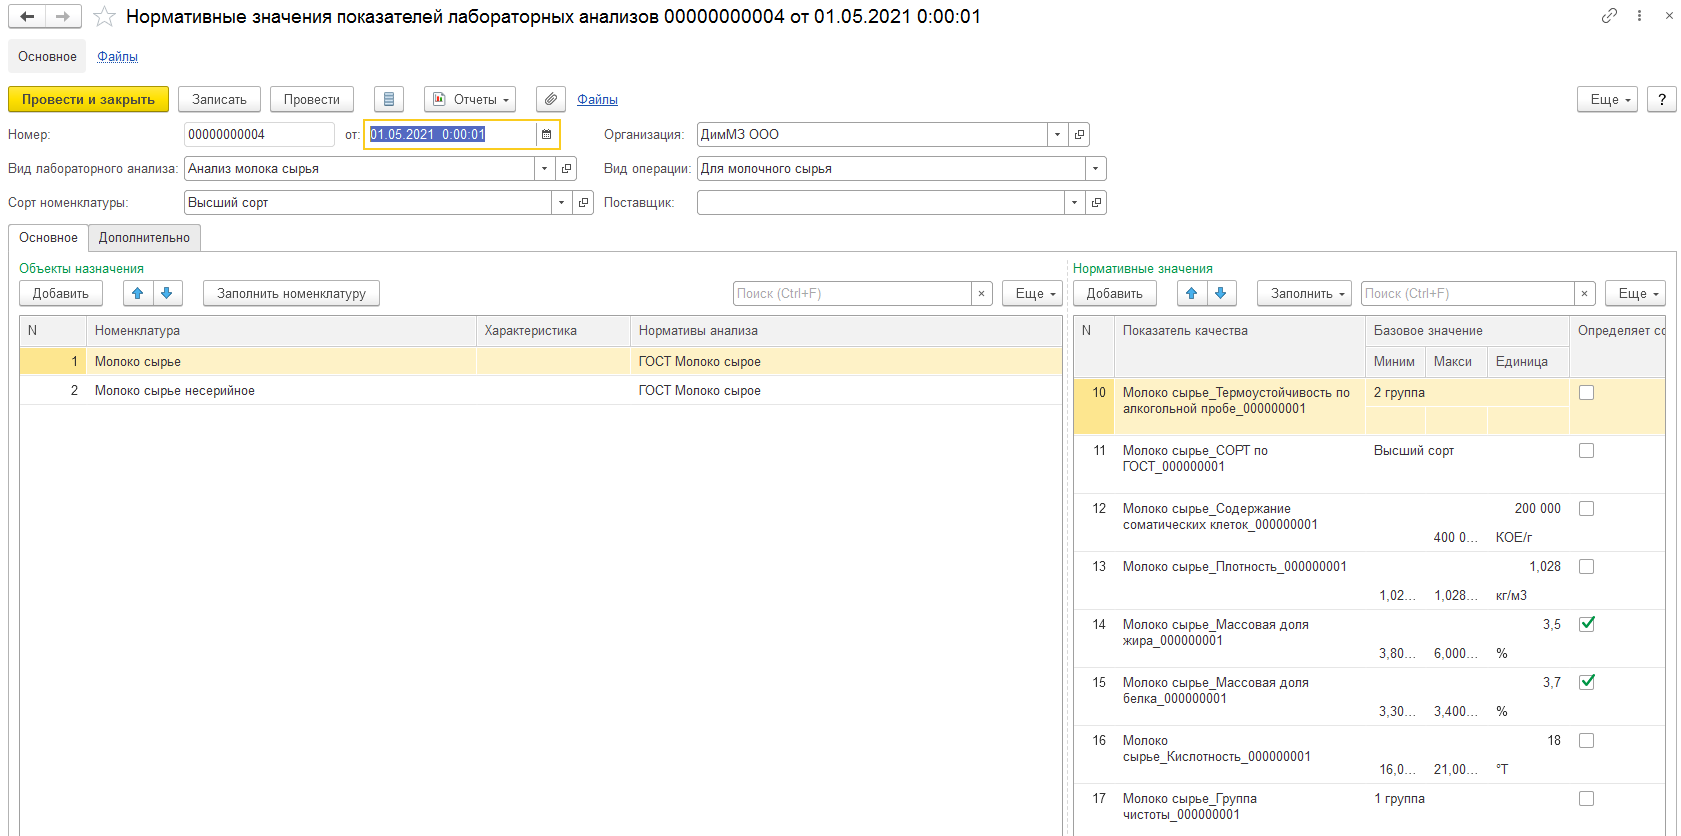Select the Молоко сырье nomenclature cell
1681x836 pixels.
[280, 361]
